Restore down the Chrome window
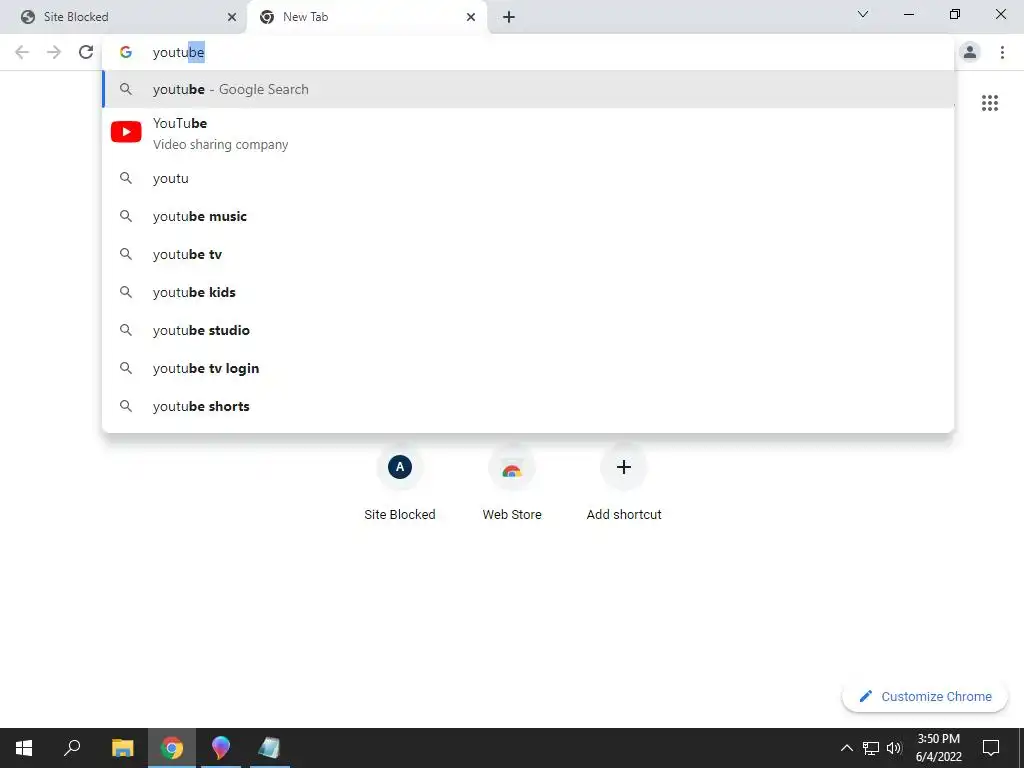The width and height of the screenshot is (1024, 768). 955,14
